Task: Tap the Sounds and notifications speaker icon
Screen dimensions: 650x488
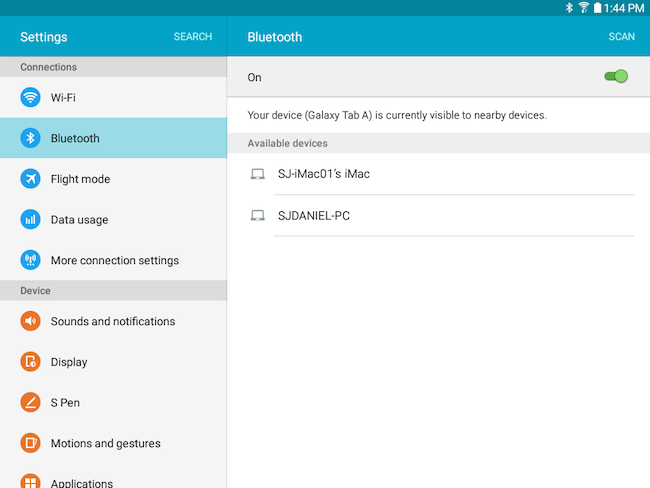Action: [x=30, y=321]
